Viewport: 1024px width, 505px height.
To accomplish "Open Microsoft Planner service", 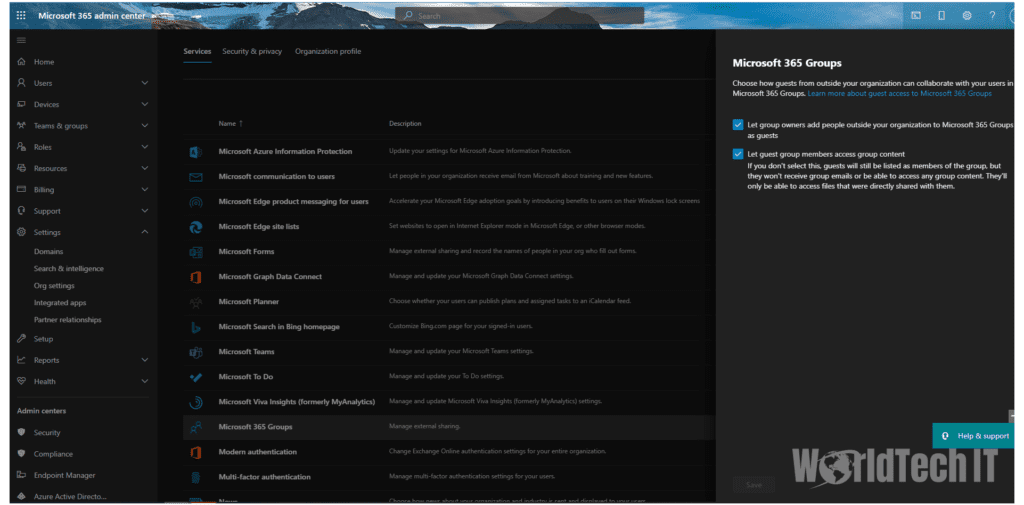I will [249, 302].
